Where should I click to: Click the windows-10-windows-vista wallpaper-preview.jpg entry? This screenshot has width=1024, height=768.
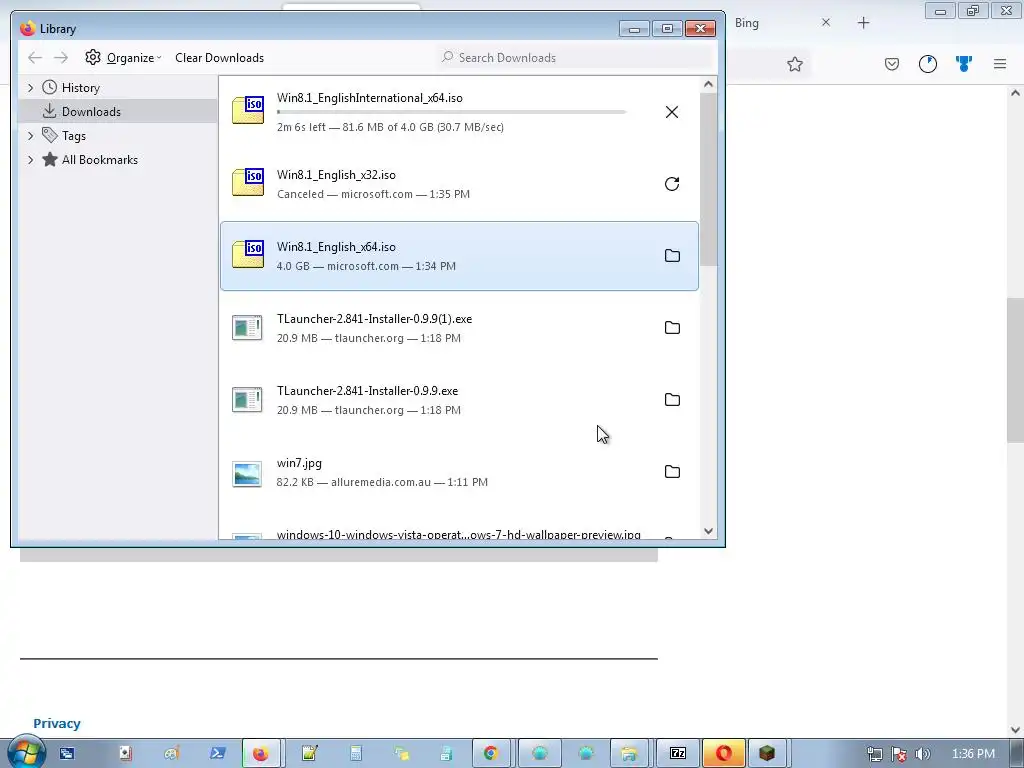[458, 534]
